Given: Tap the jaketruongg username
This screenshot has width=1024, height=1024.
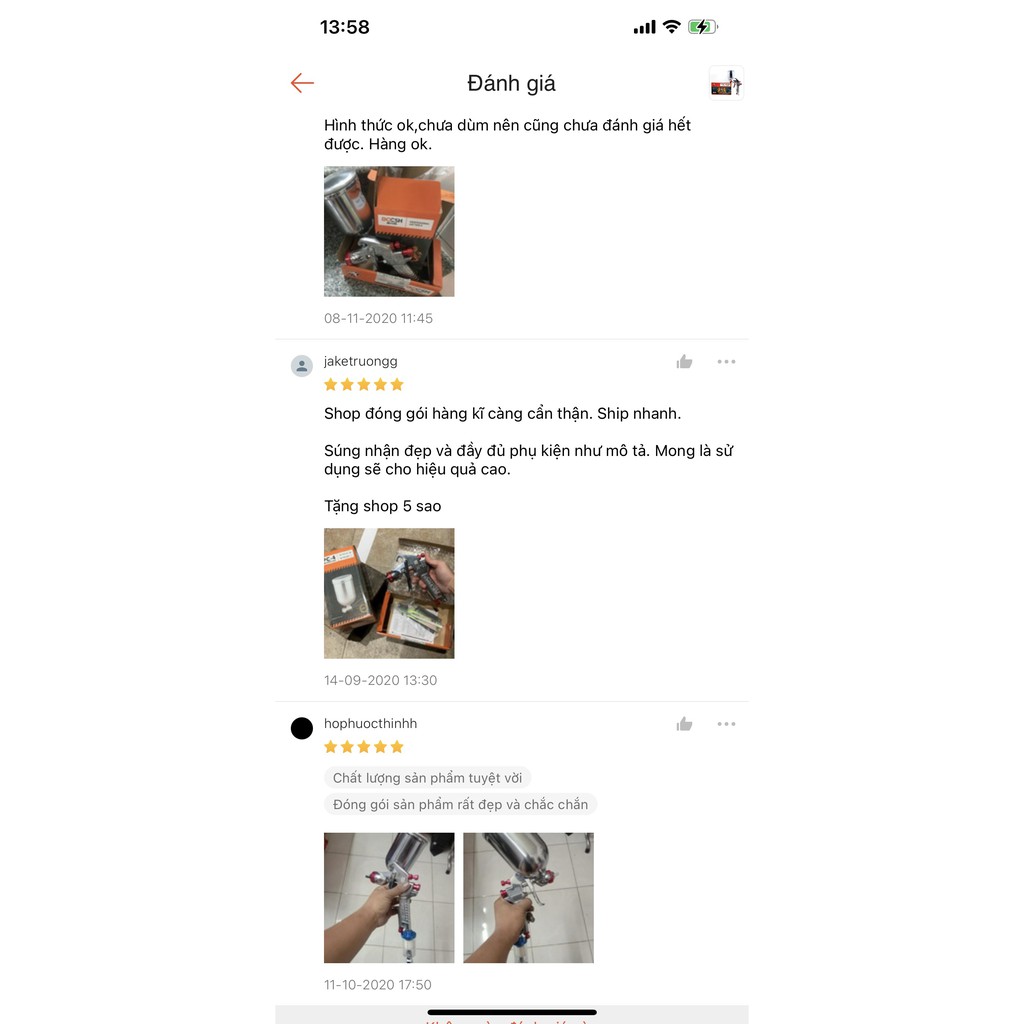Looking at the screenshot, I should 360,361.
